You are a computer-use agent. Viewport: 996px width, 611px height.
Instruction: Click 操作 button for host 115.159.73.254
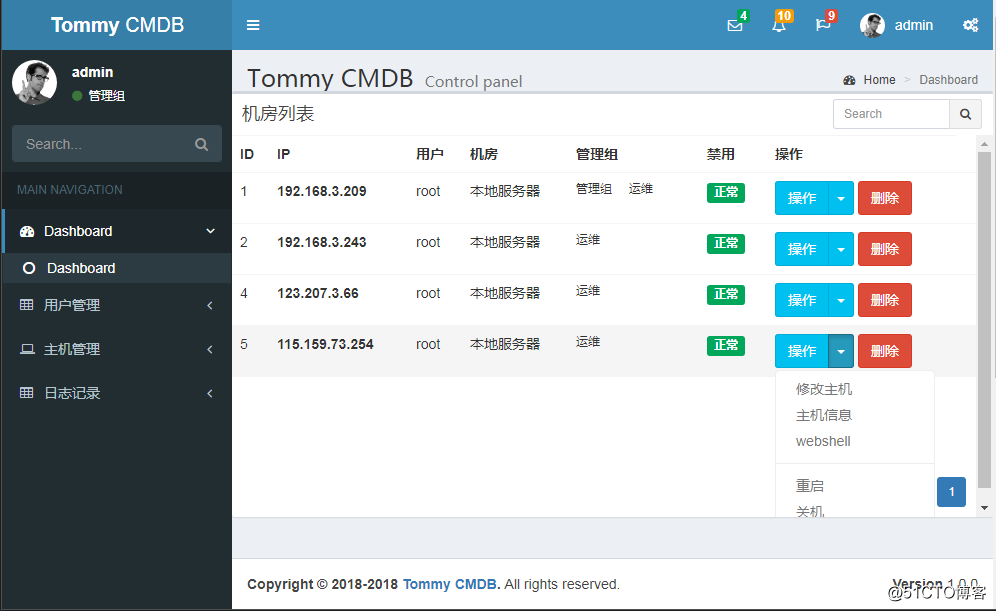[801, 351]
